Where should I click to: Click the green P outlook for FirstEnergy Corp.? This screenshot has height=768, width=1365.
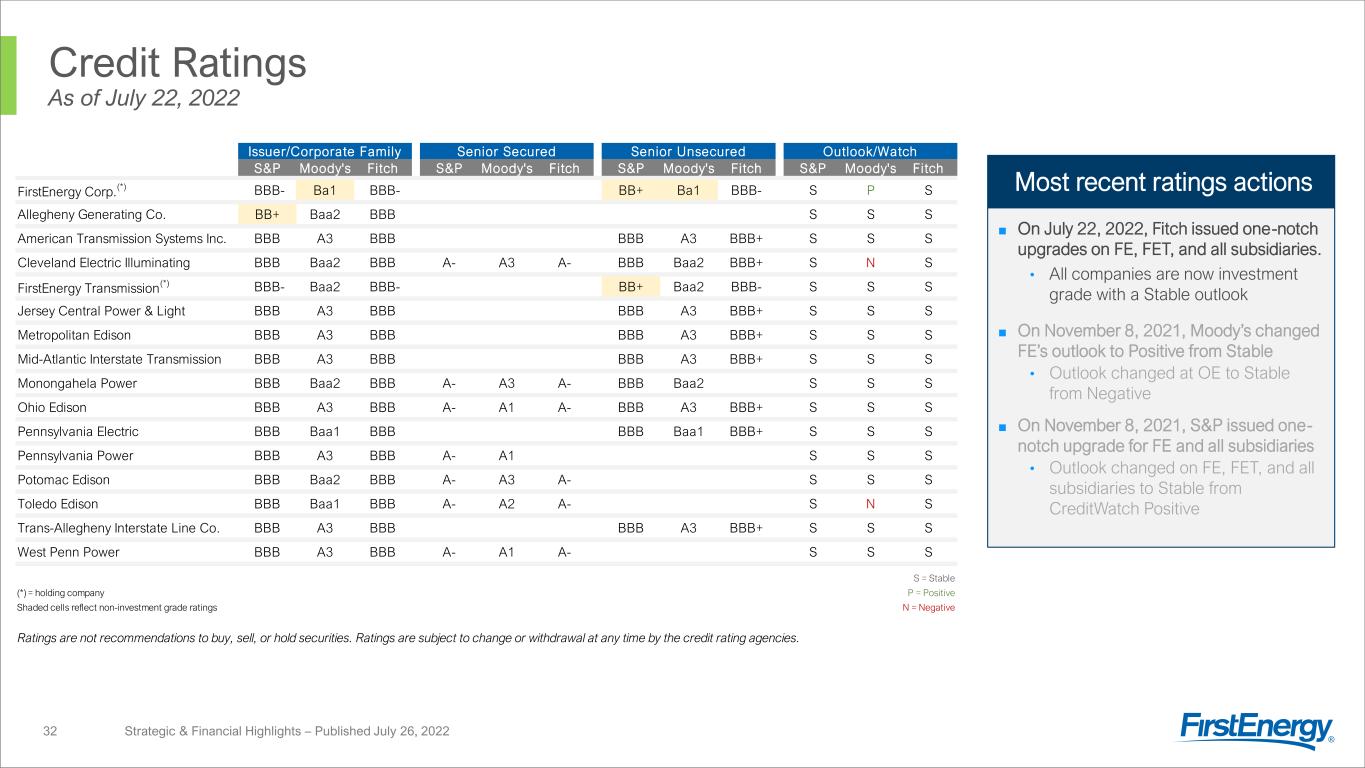(870, 190)
